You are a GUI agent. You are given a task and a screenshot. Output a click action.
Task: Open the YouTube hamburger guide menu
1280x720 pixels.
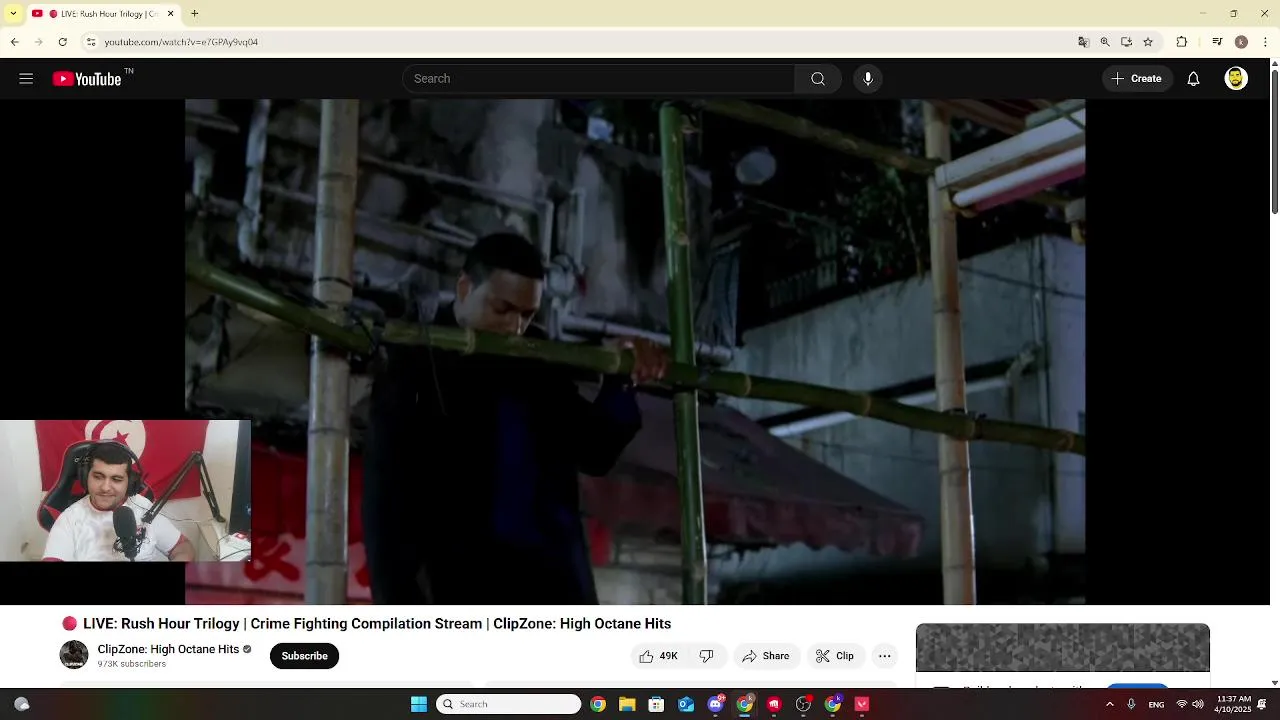click(x=26, y=79)
